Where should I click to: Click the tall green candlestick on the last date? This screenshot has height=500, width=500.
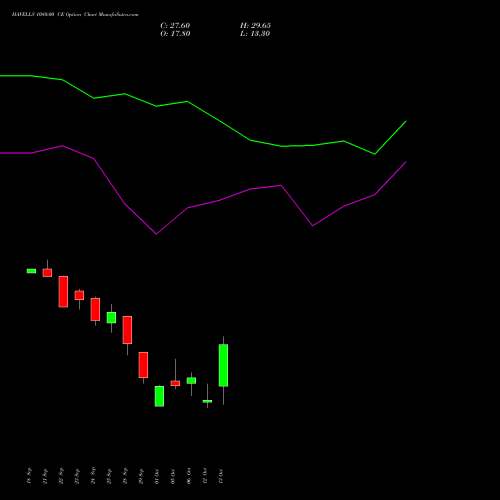tap(223, 365)
